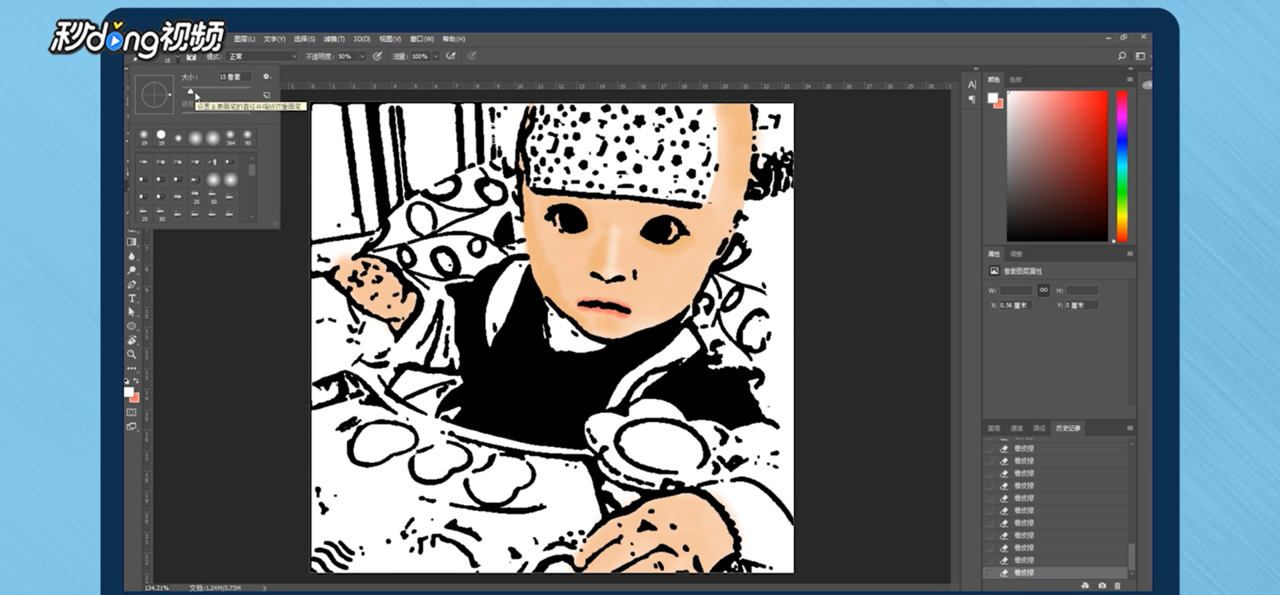Select the Pen tool
The width and height of the screenshot is (1280, 595).
(131, 284)
